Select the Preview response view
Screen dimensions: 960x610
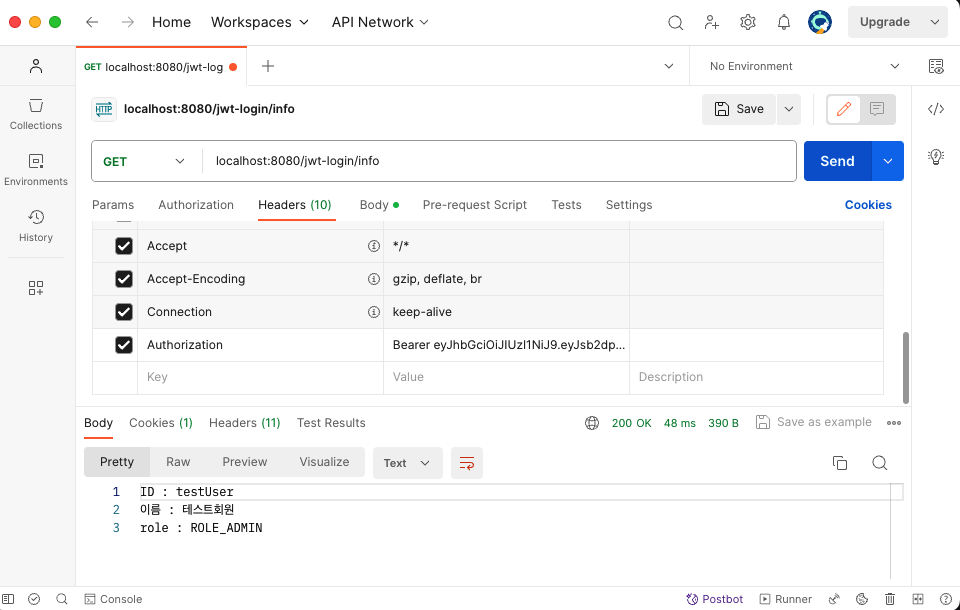tap(244, 462)
